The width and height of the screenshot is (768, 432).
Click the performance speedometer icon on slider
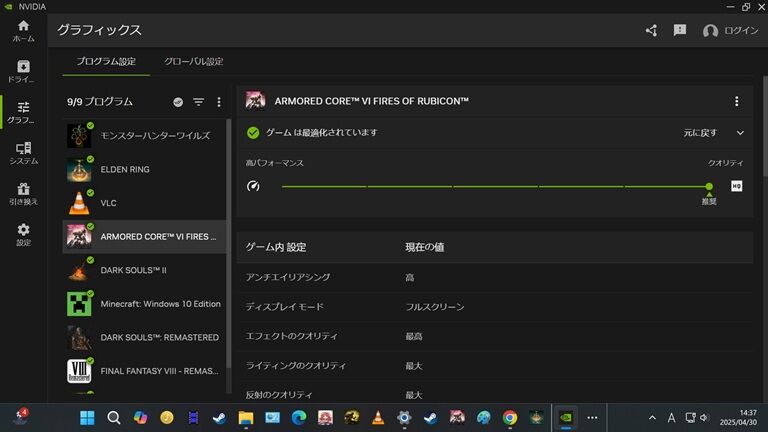point(253,186)
